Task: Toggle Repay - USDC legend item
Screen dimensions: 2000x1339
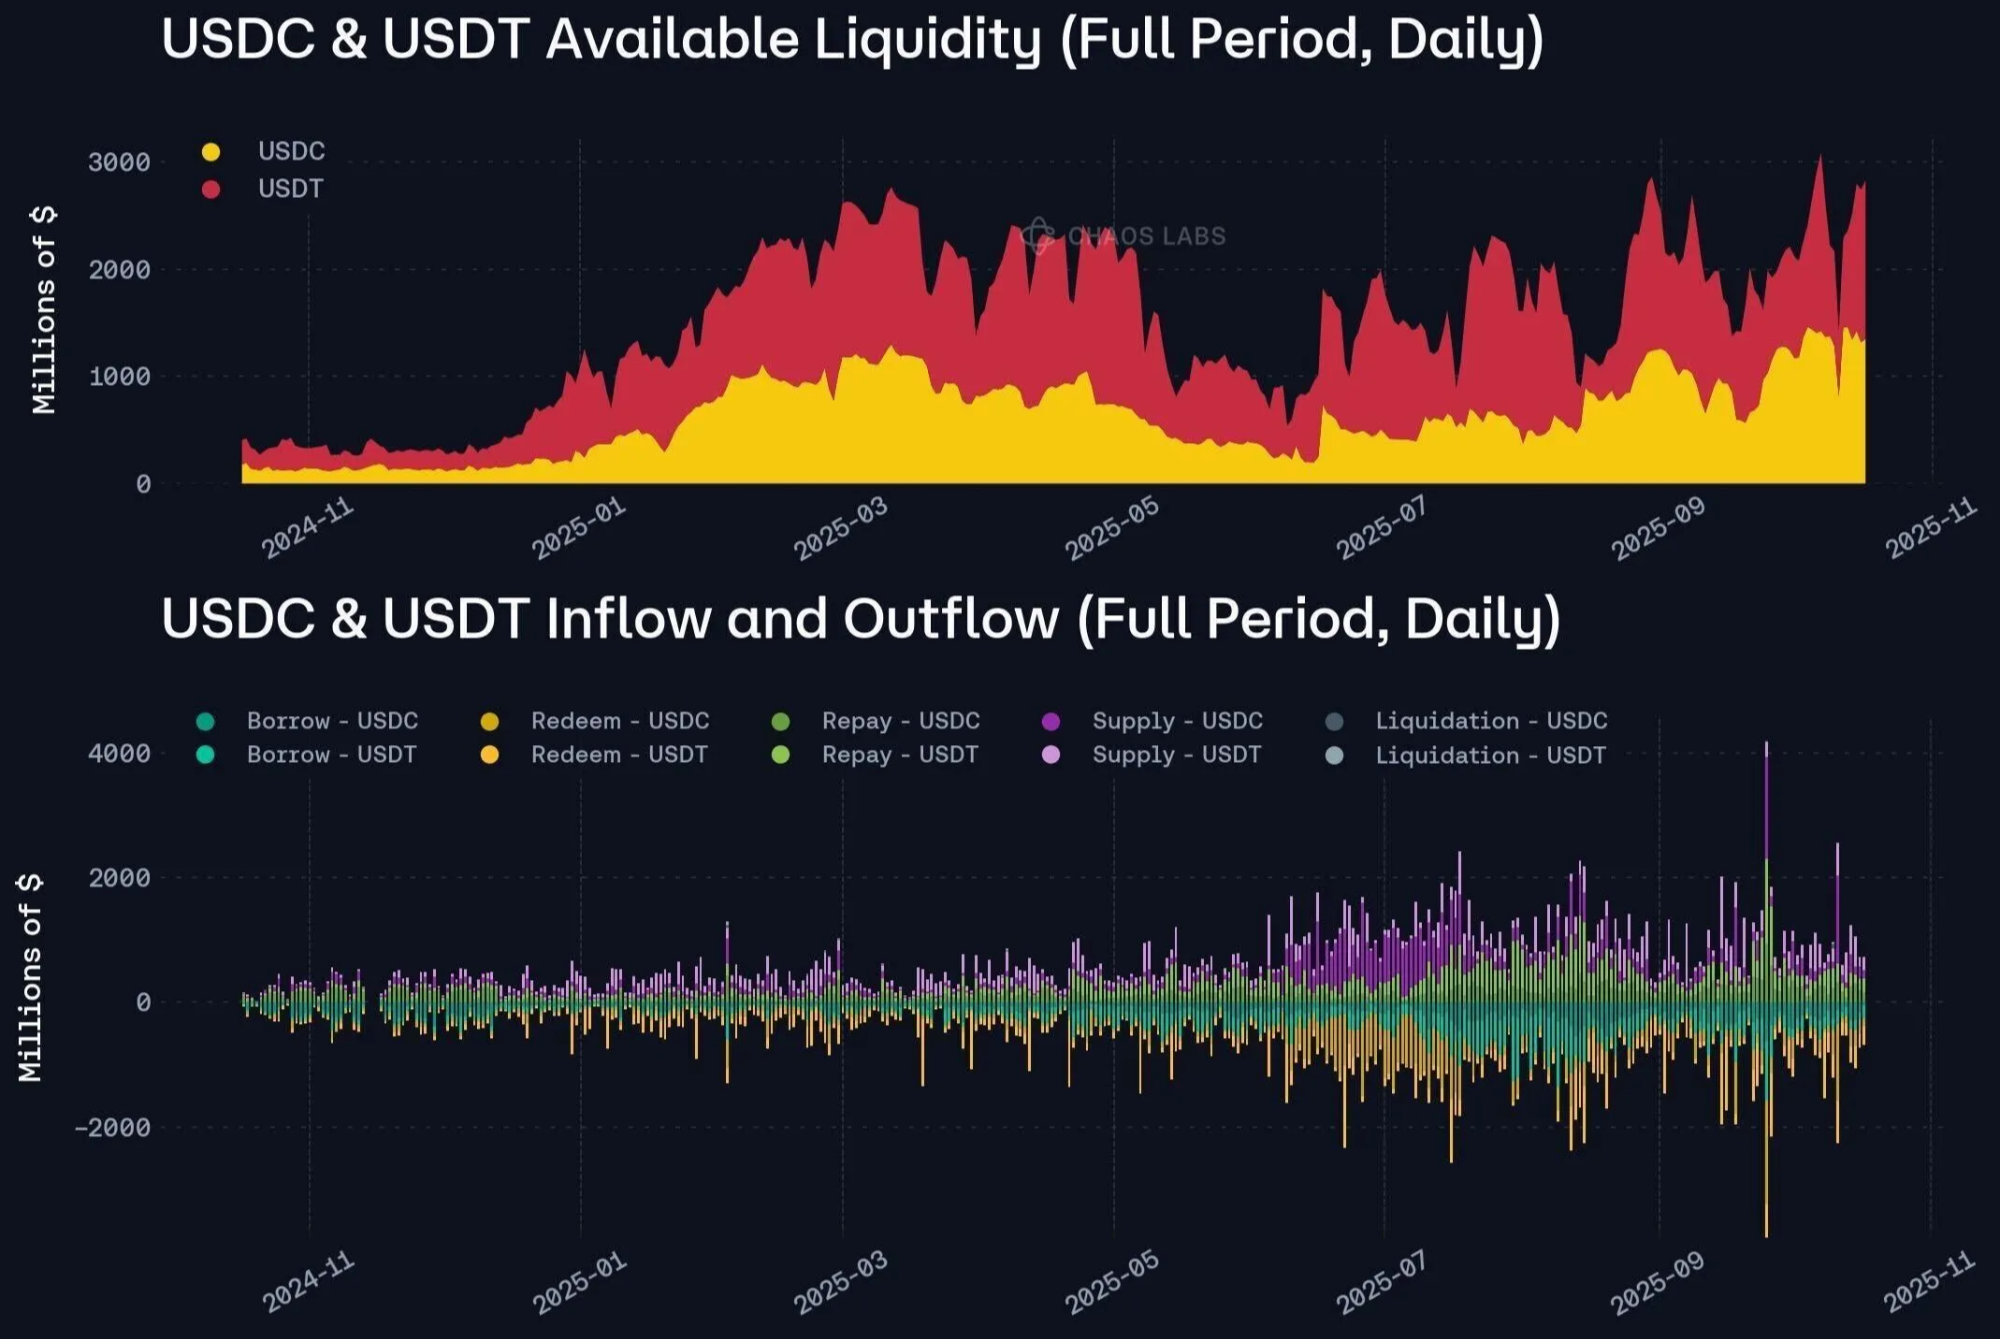Action: 900,721
